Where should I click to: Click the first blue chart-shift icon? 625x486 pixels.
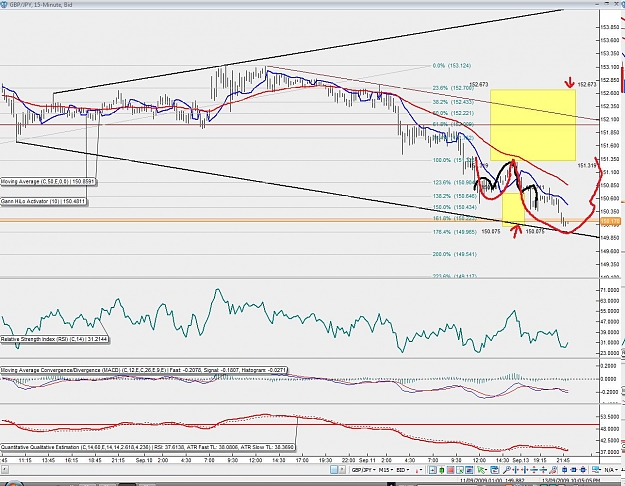tap(564, 470)
